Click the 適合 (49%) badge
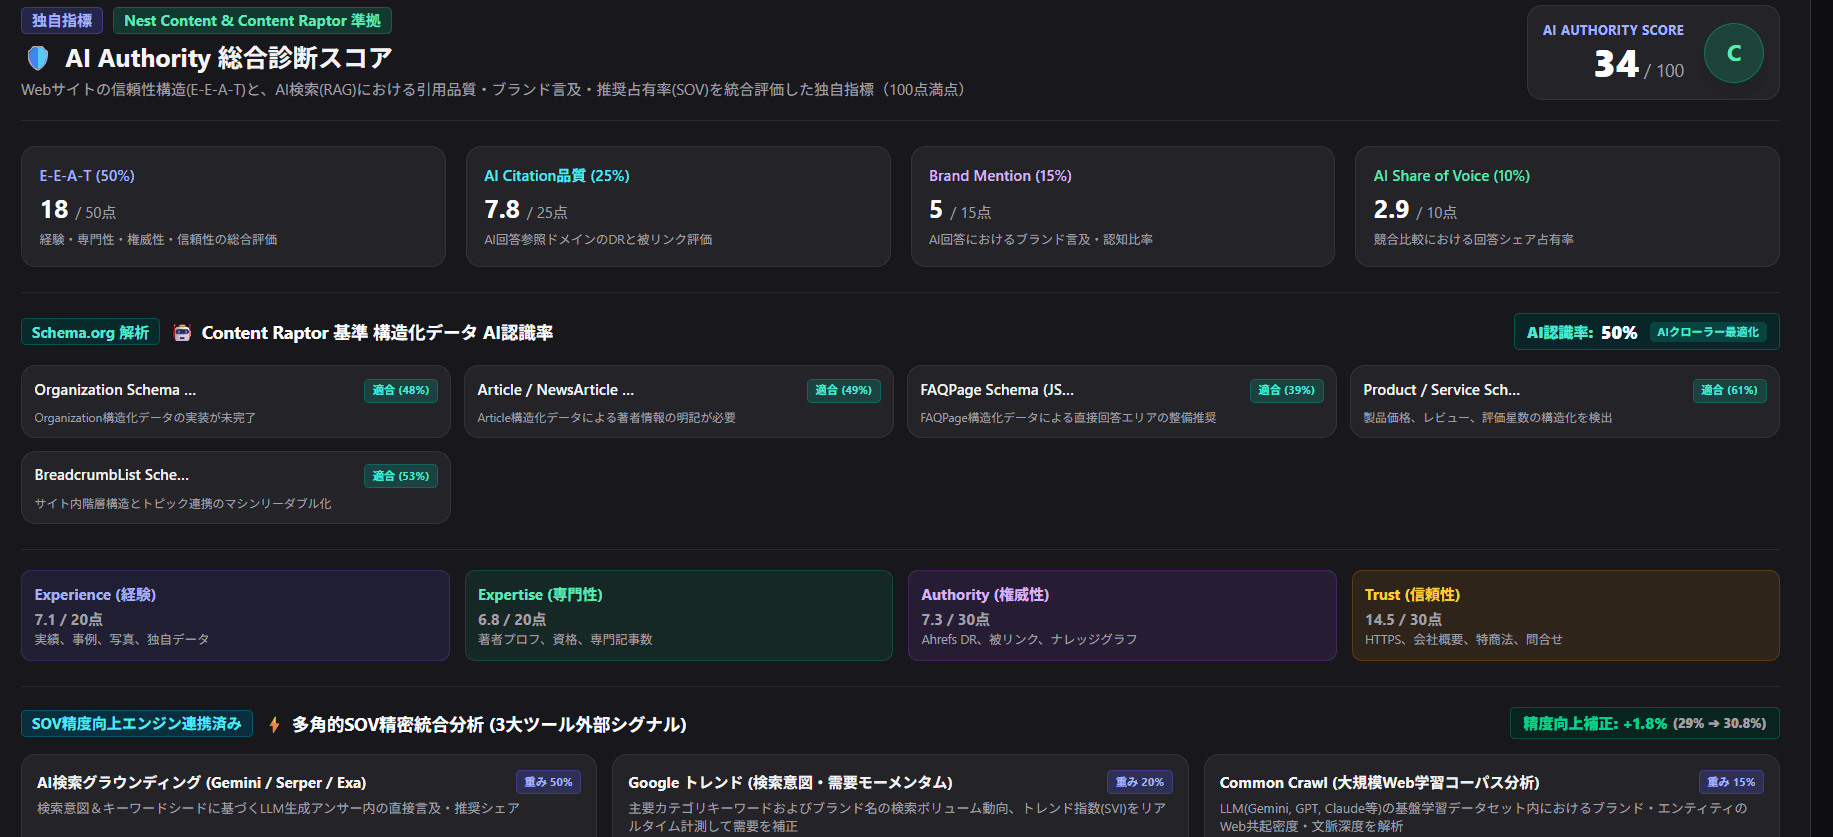Screen dimensions: 1833x837 pyautogui.click(x=844, y=391)
